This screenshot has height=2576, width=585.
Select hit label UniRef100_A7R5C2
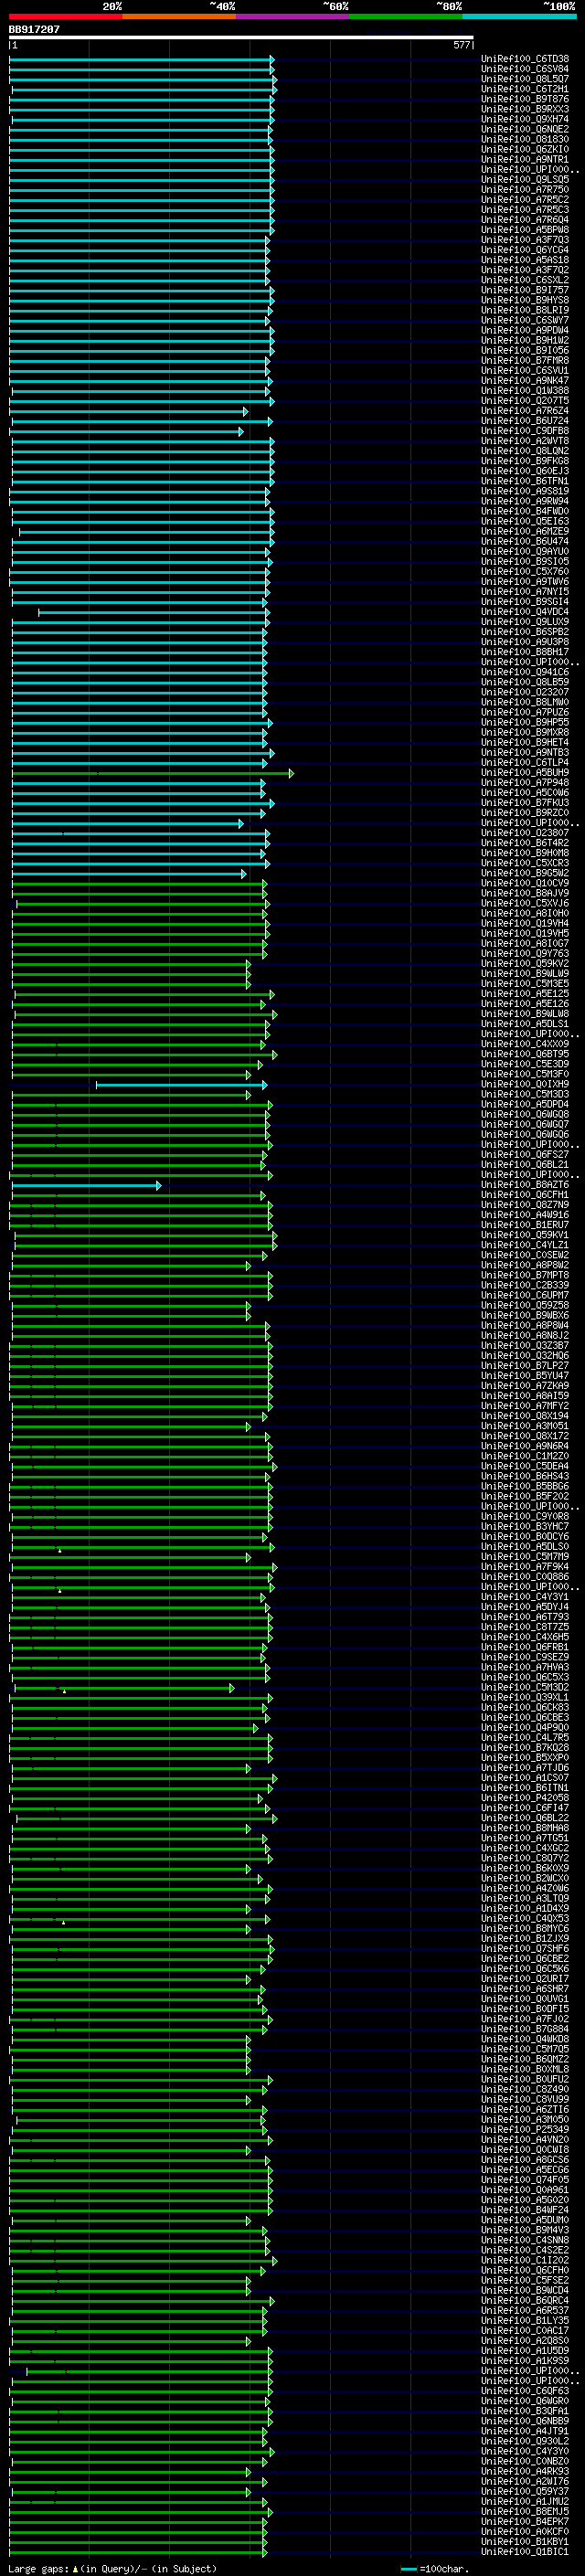[525, 200]
